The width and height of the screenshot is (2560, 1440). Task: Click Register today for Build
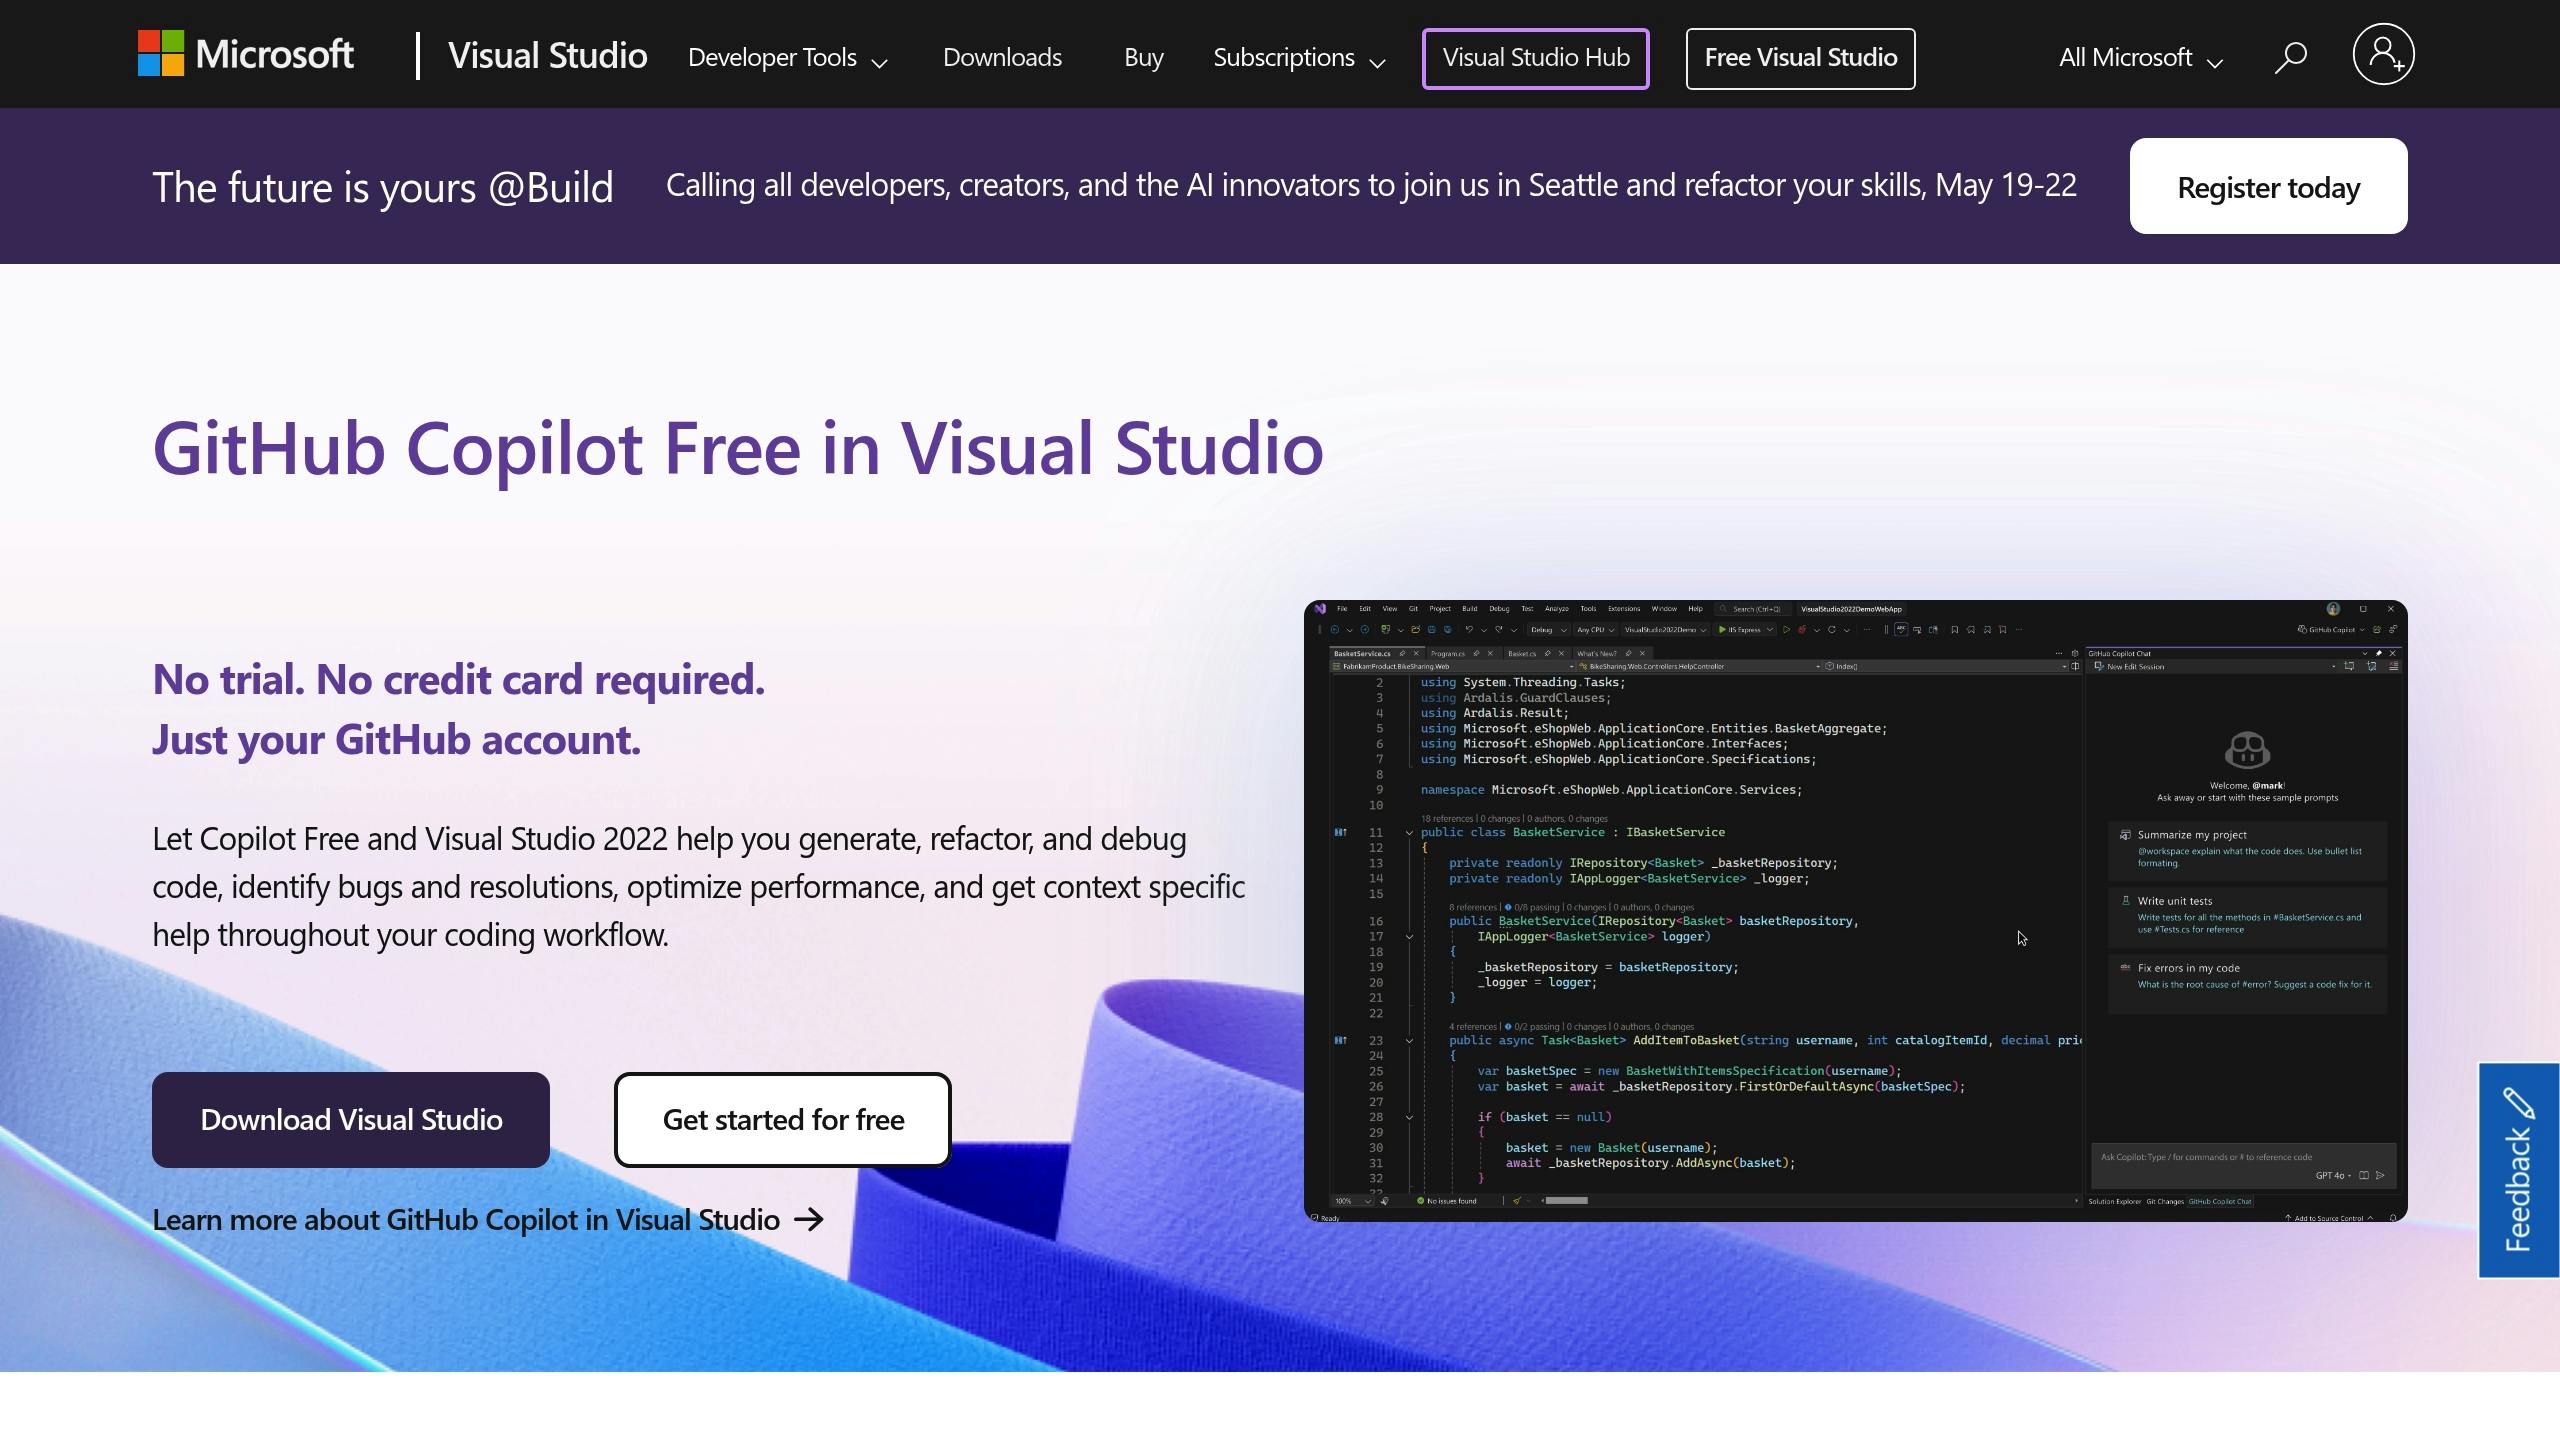[2268, 187]
